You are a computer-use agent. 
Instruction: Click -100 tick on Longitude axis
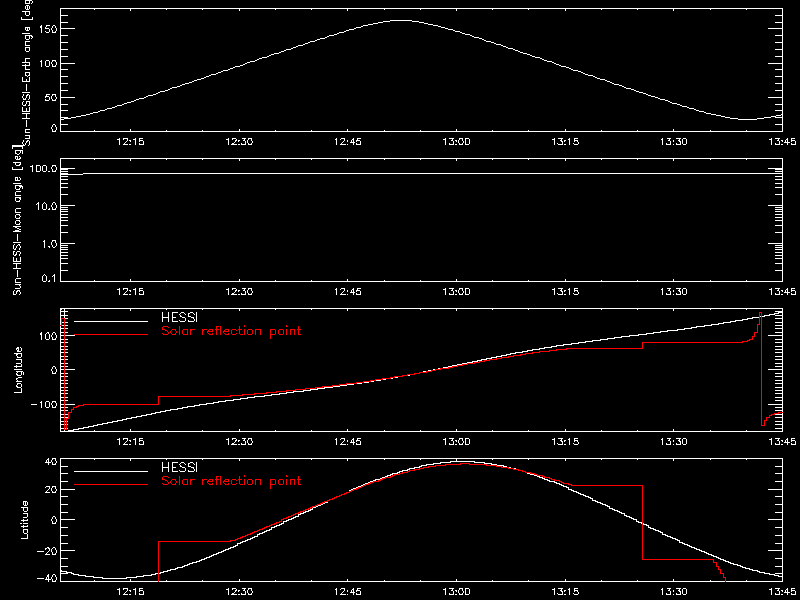click(43, 404)
